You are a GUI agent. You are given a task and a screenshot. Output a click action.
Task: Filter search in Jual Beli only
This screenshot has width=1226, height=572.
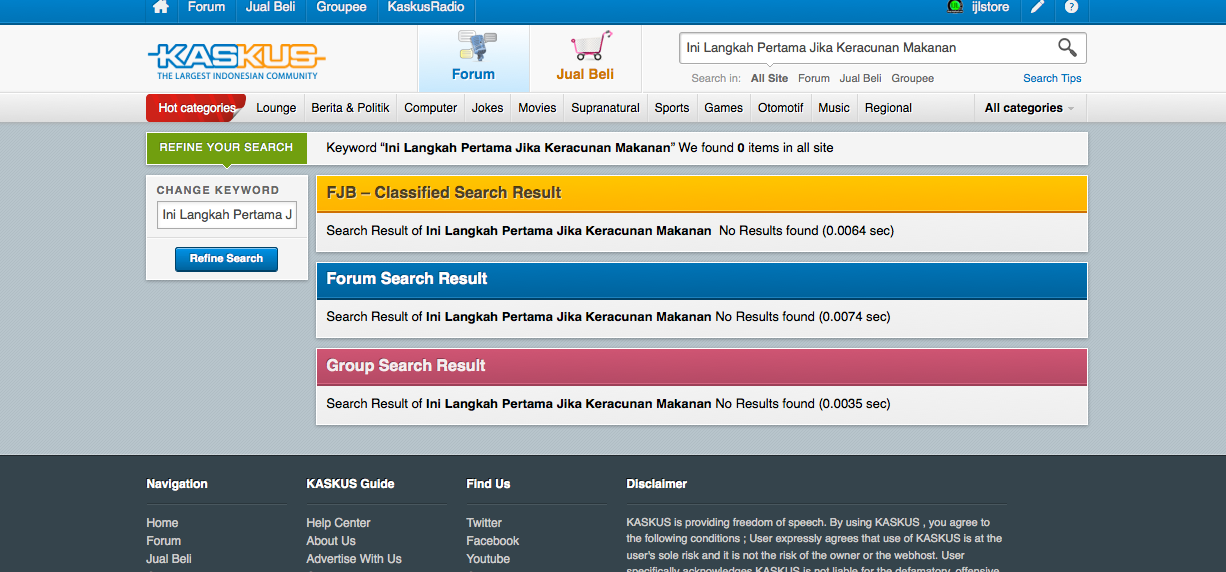coord(861,78)
